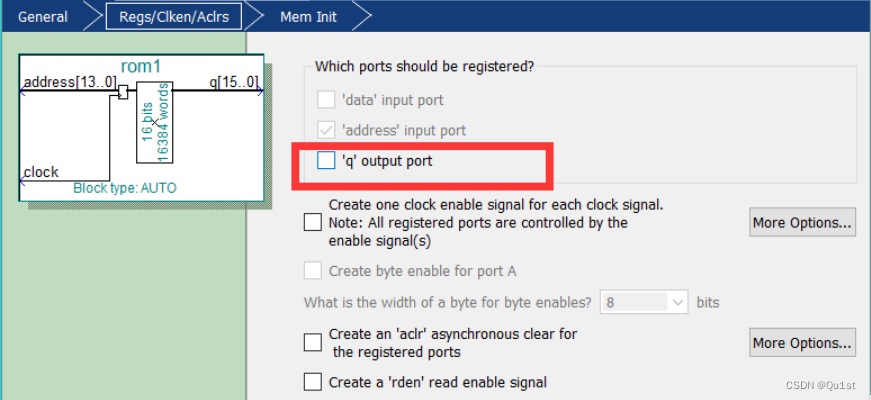This screenshot has height=400, width=871.
Task: Click the clock input port in the diagram
Action: pyautogui.click(x=42, y=172)
